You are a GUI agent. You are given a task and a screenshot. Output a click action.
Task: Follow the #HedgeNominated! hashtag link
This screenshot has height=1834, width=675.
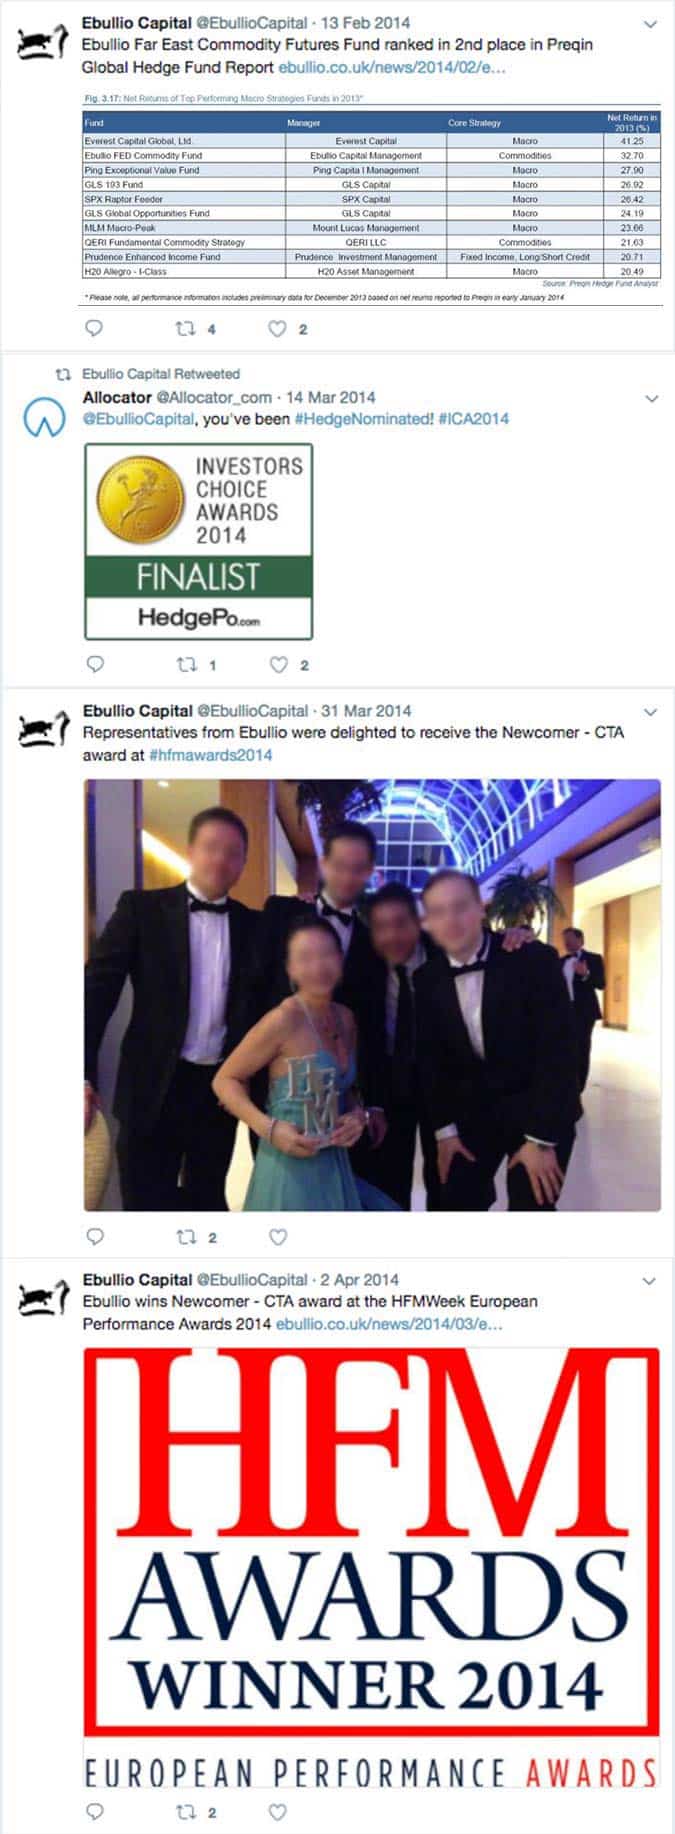tap(363, 419)
